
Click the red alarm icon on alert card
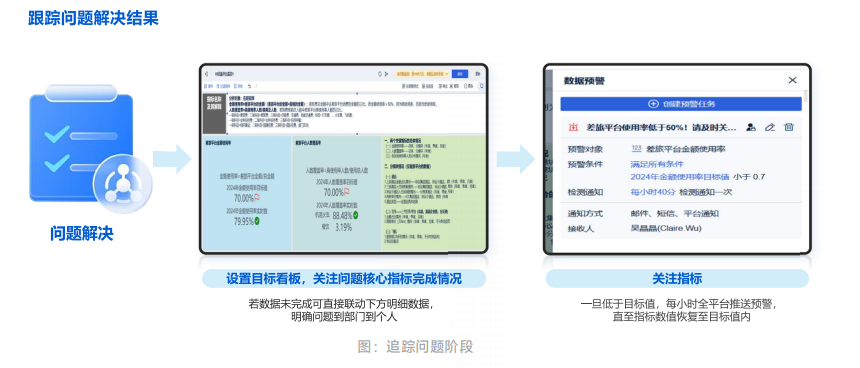[x=574, y=127]
